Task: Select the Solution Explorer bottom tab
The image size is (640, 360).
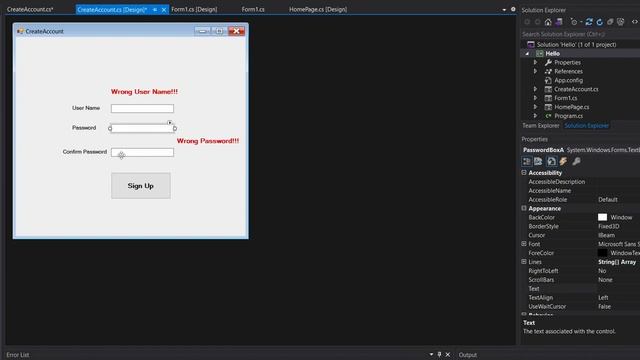Action: coord(587,126)
